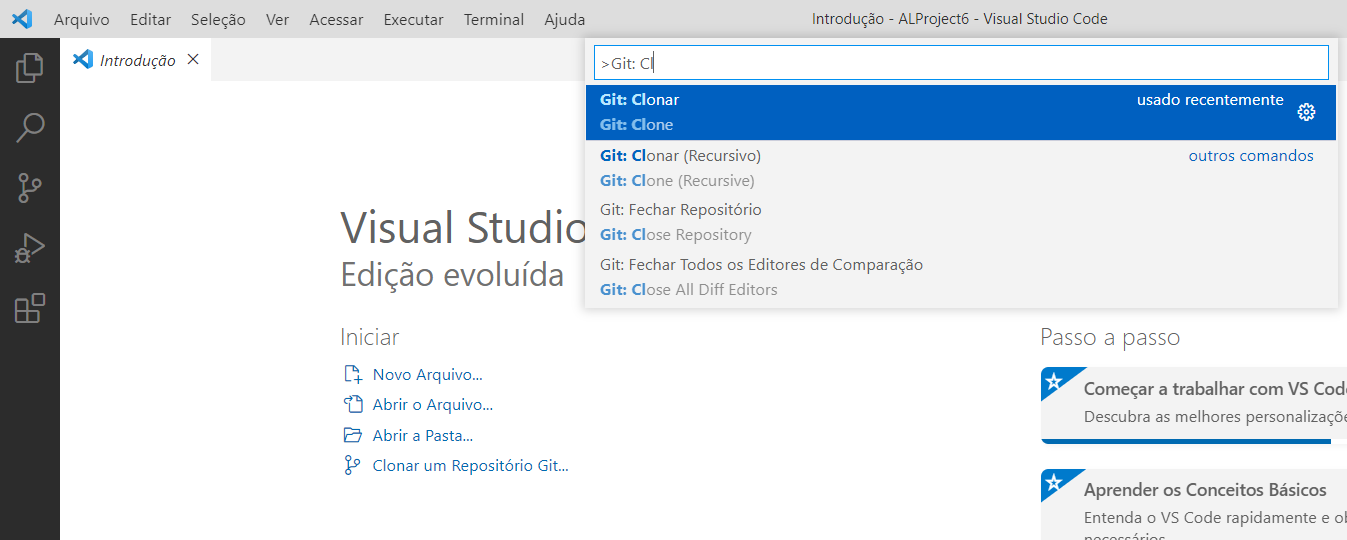Click the Passo a passo heading
Viewport: 1347px width, 540px height.
tap(1110, 337)
